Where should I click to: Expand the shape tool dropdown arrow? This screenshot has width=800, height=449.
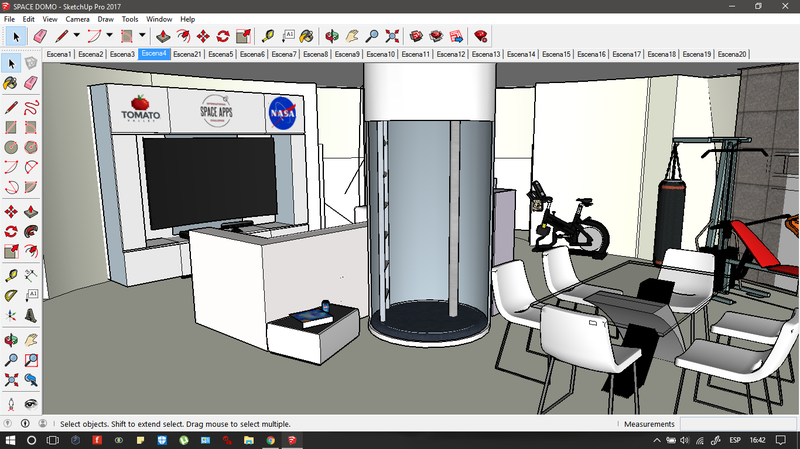(x=141, y=37)
